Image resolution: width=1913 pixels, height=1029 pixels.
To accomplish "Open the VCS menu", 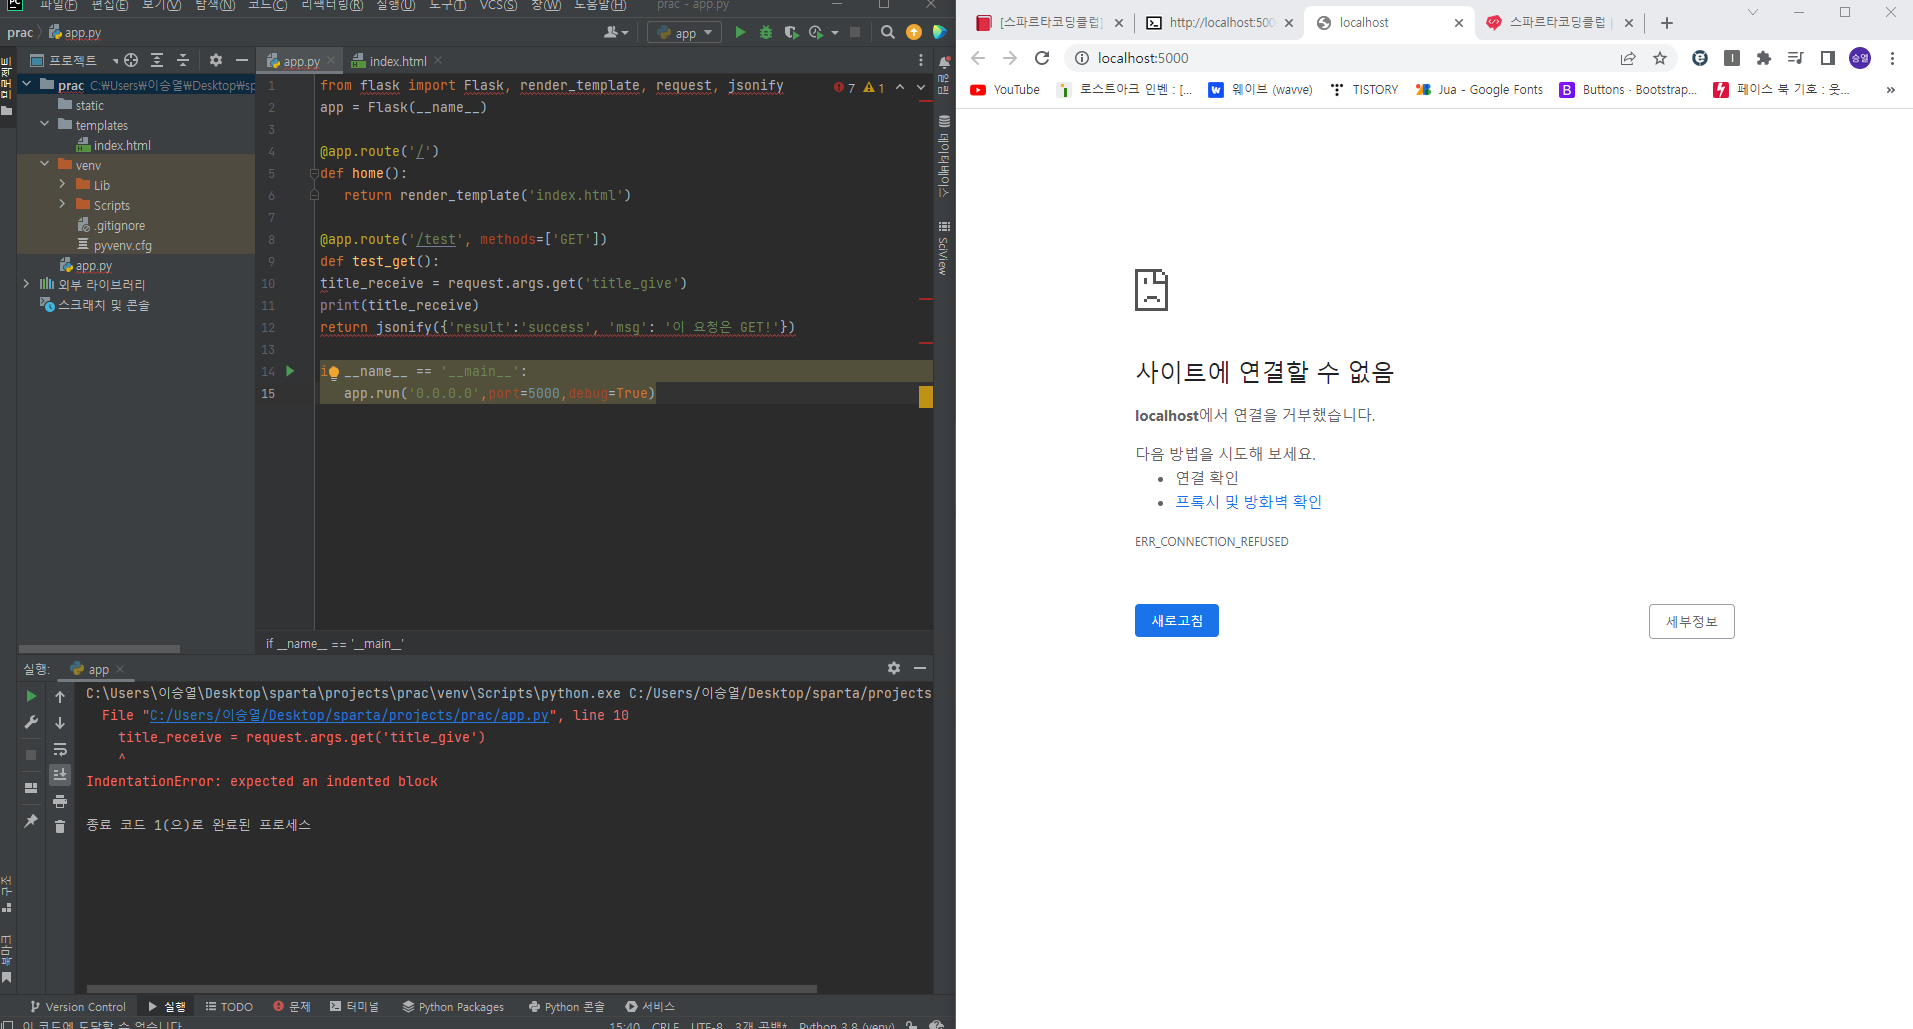I will (498, 5).
